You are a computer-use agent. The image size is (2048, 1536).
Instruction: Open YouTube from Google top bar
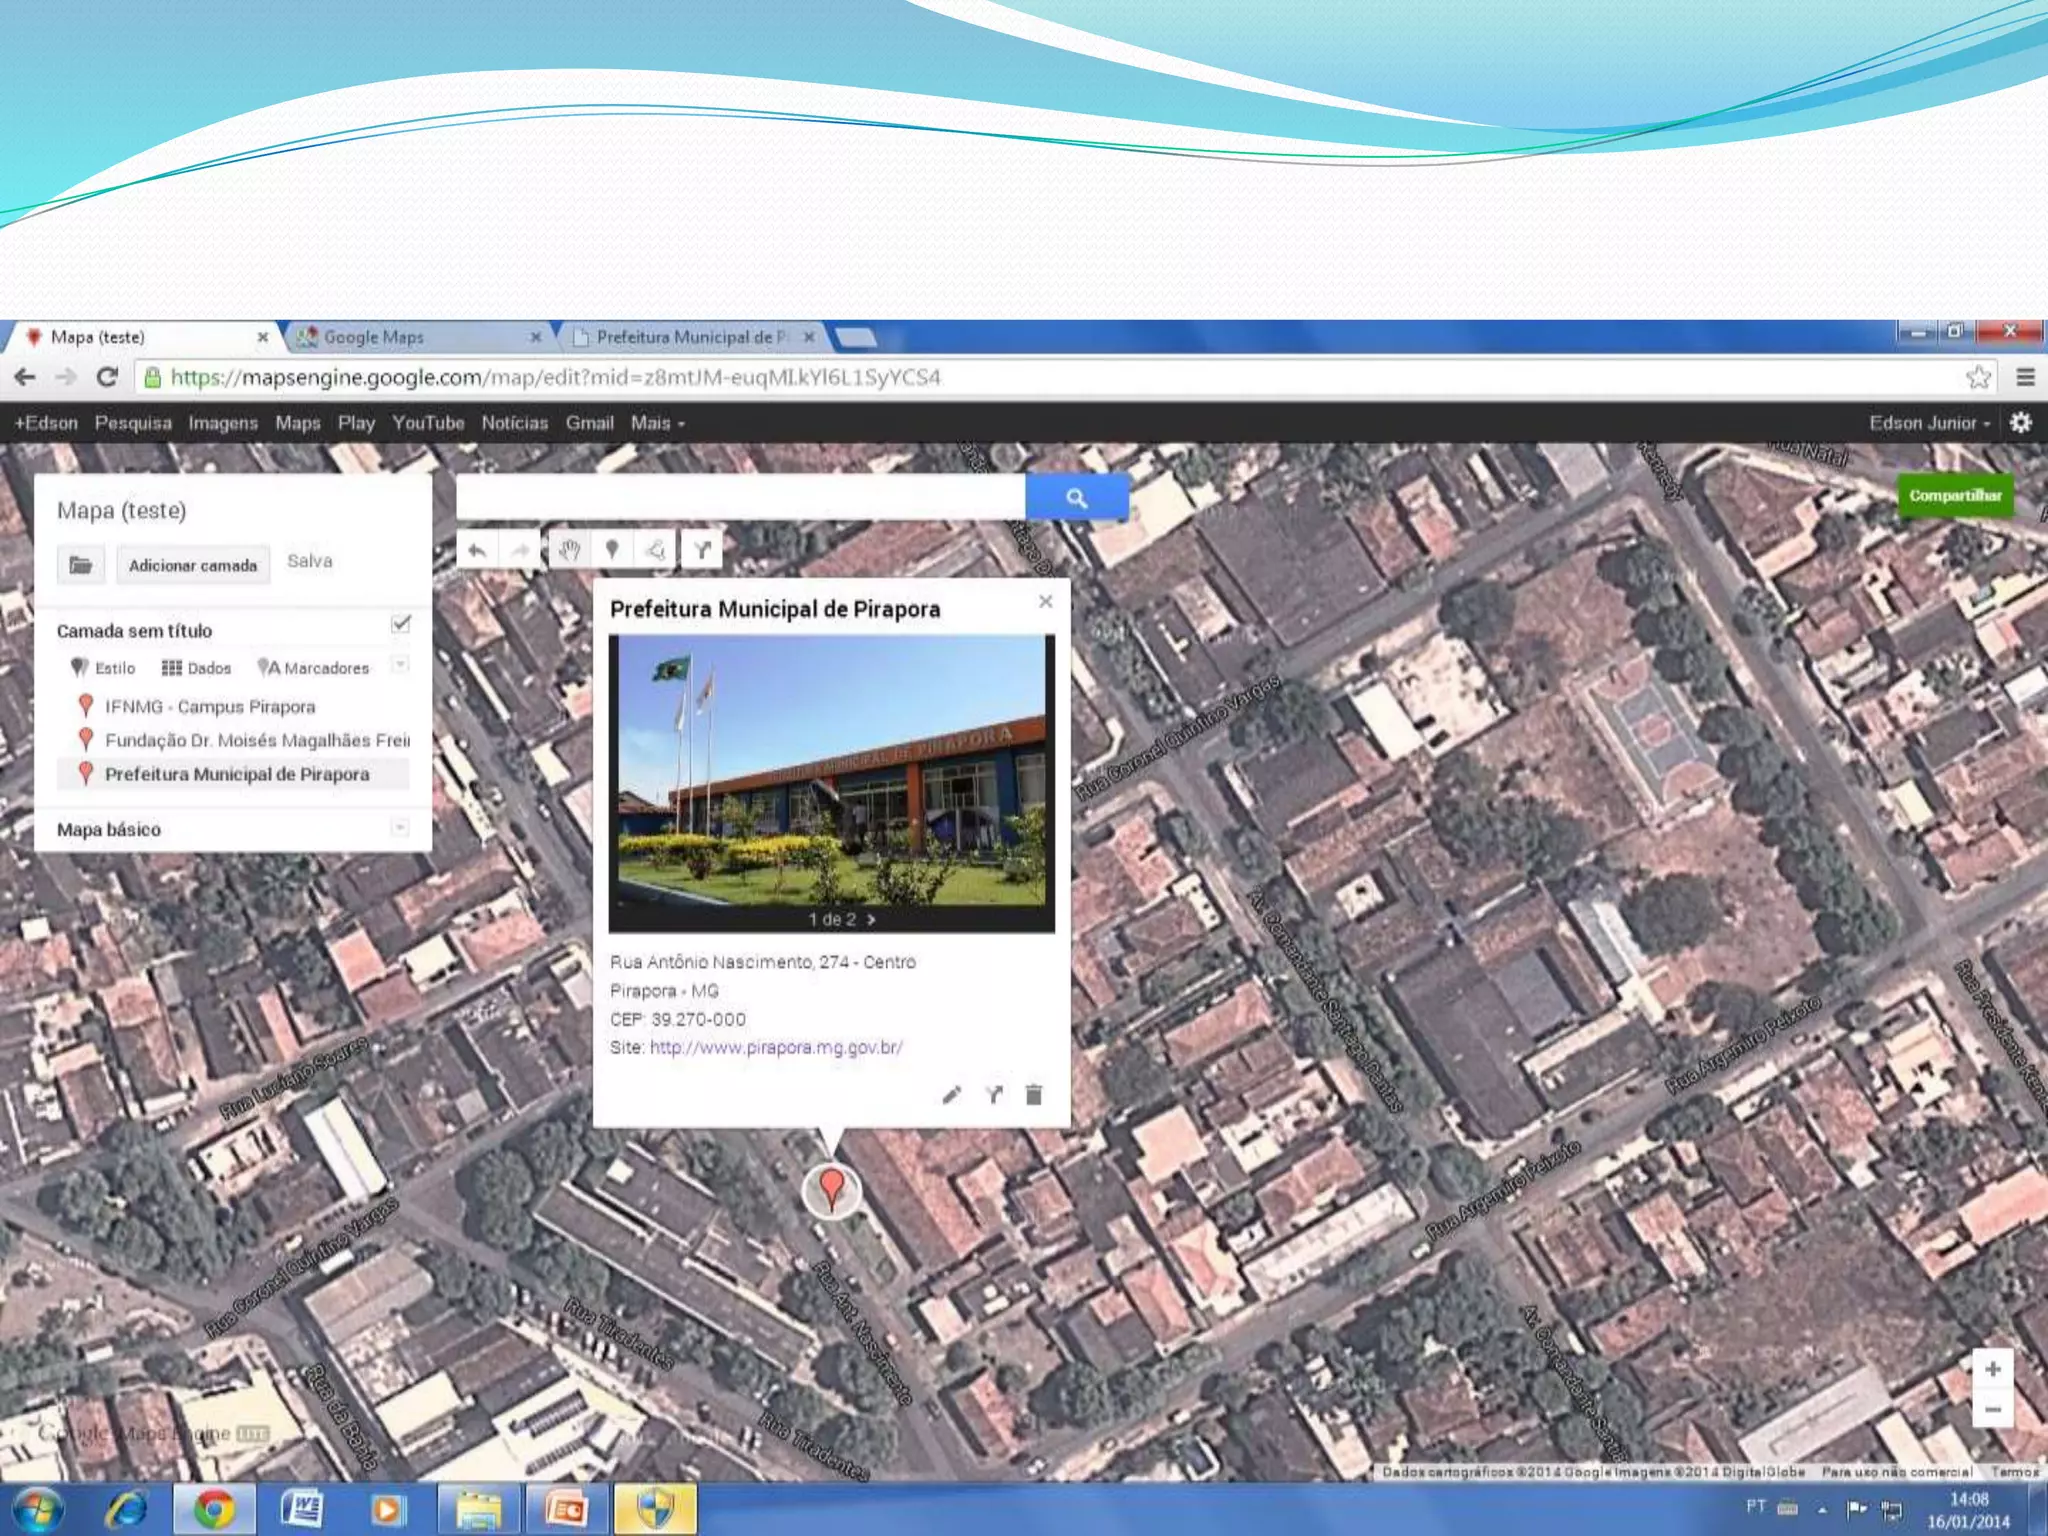point(428,423)
